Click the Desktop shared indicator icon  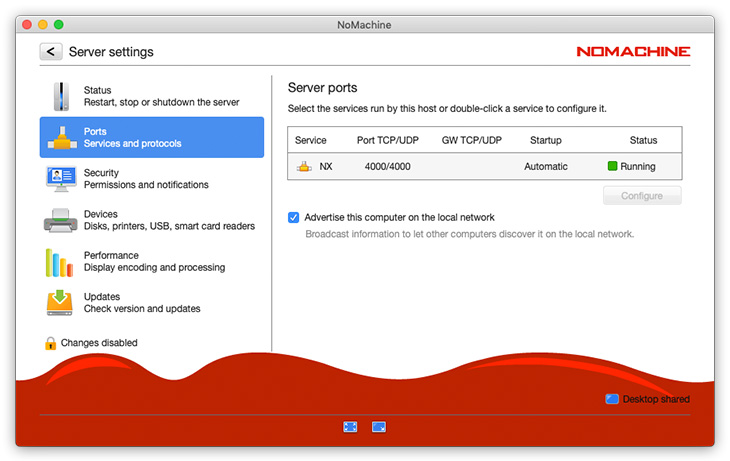(612, 399)
